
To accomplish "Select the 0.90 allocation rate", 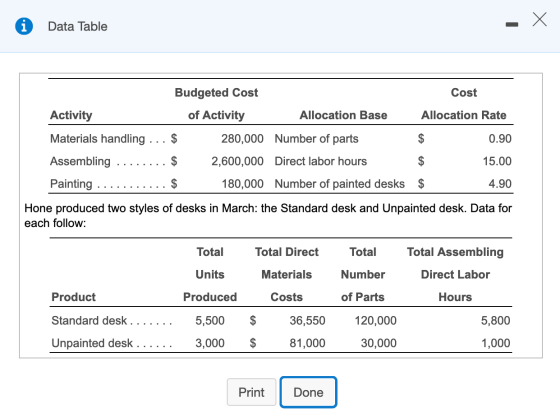I will [500, 139].
